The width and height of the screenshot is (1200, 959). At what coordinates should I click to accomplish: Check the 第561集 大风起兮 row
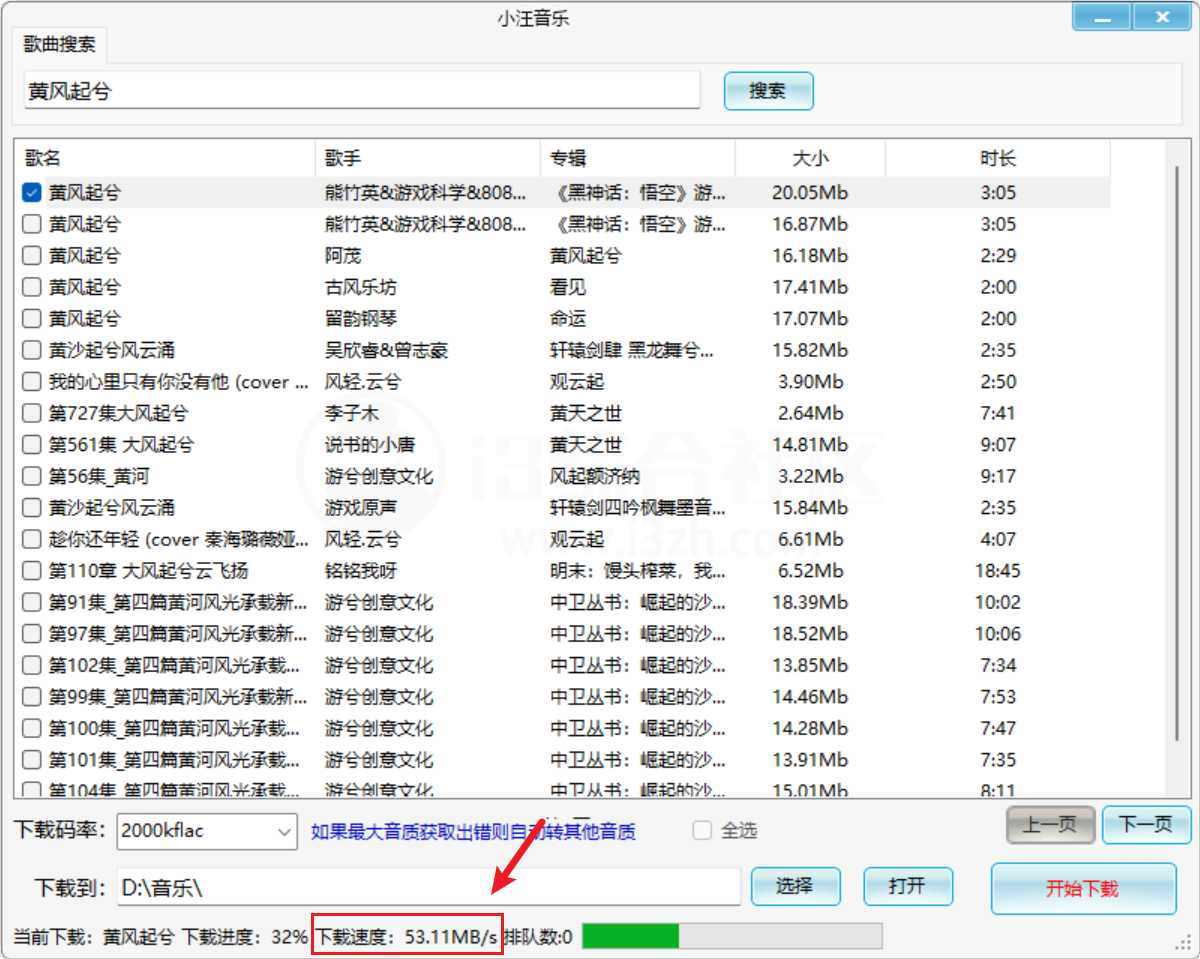pos(32,445)
